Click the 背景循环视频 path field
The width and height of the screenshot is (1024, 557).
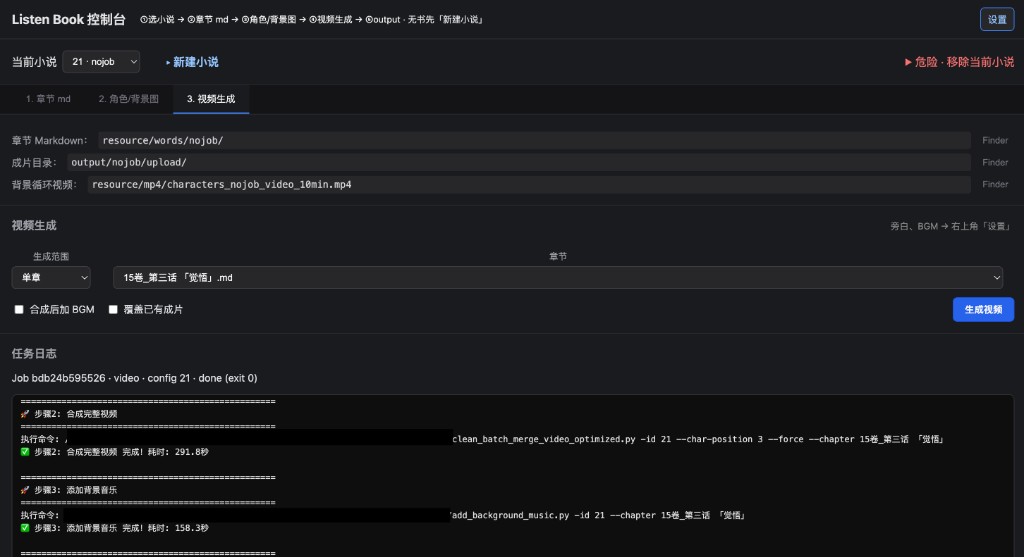(529, 185)
